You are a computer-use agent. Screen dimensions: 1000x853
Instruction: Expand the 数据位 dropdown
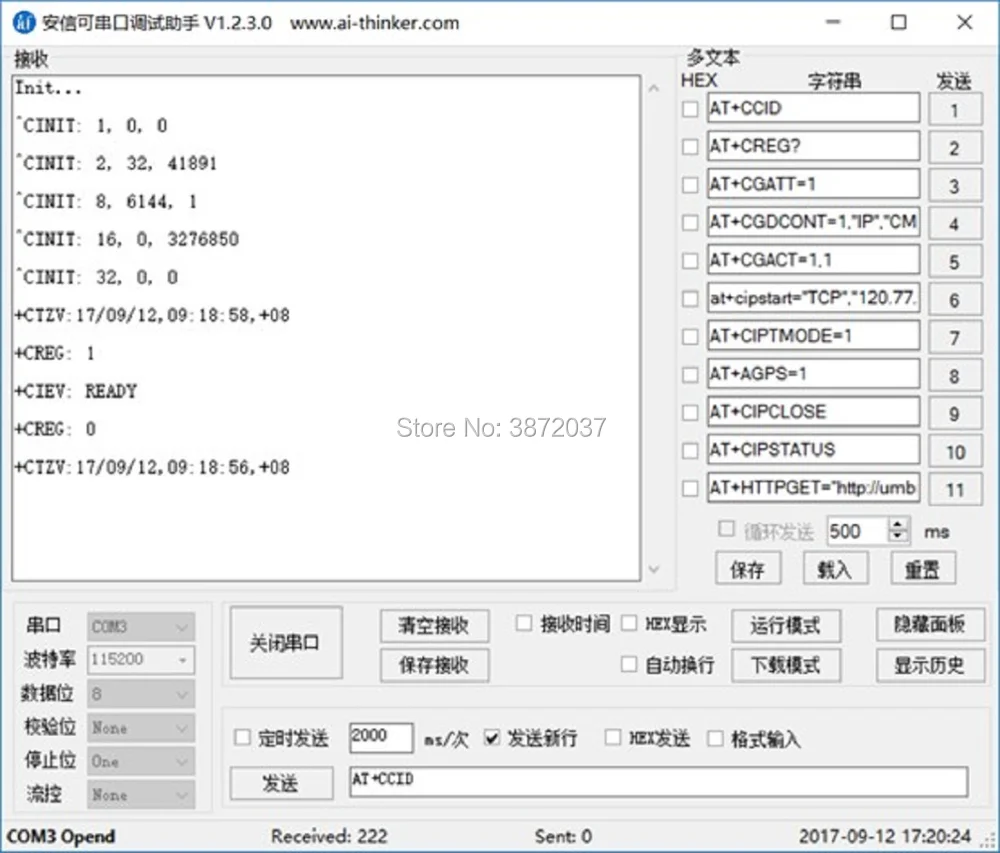pos(141,694)
